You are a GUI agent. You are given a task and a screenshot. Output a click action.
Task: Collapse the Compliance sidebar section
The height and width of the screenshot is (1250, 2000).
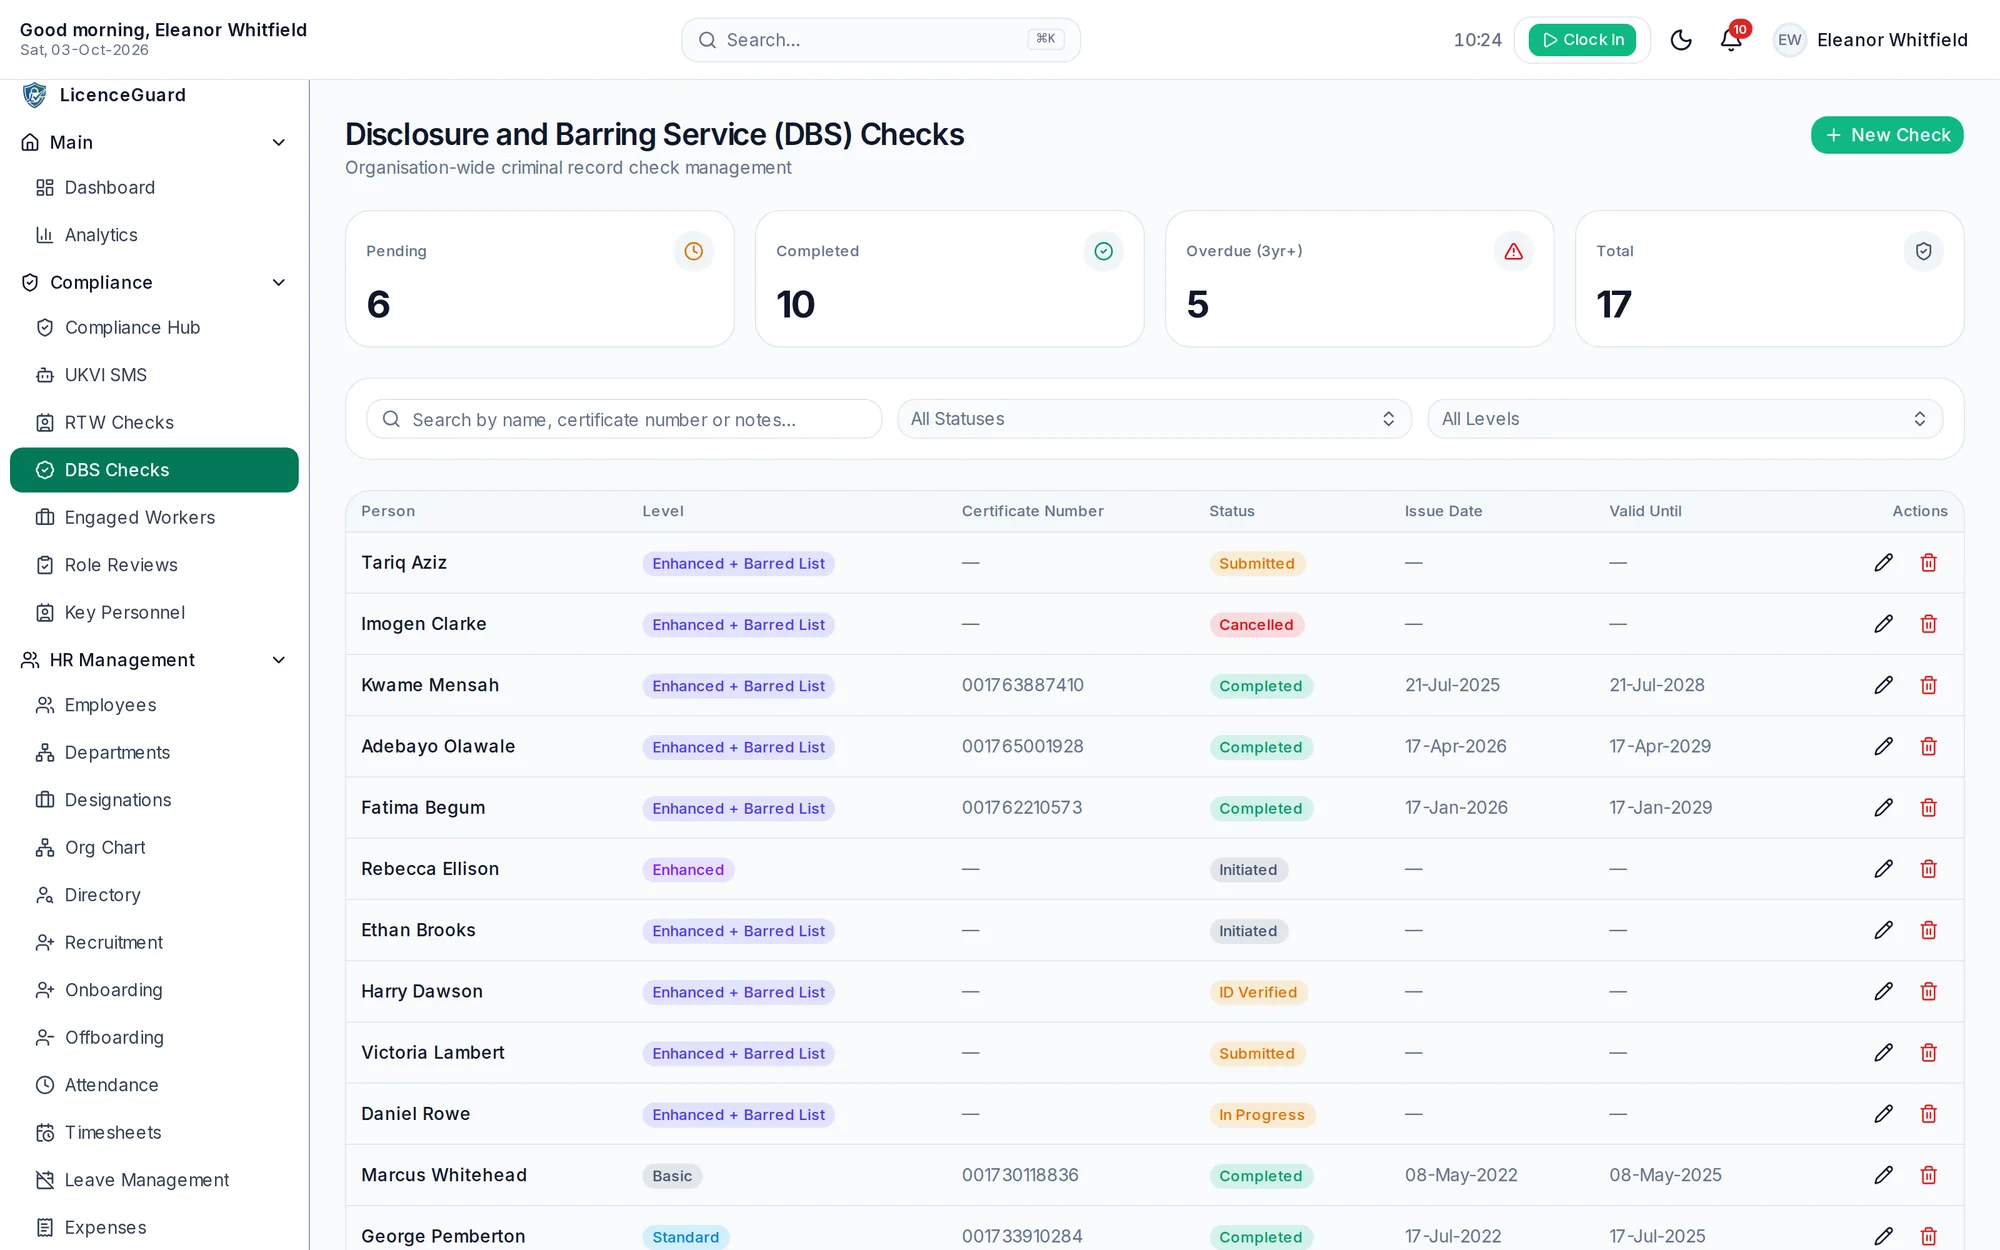(x=154, y=282)
